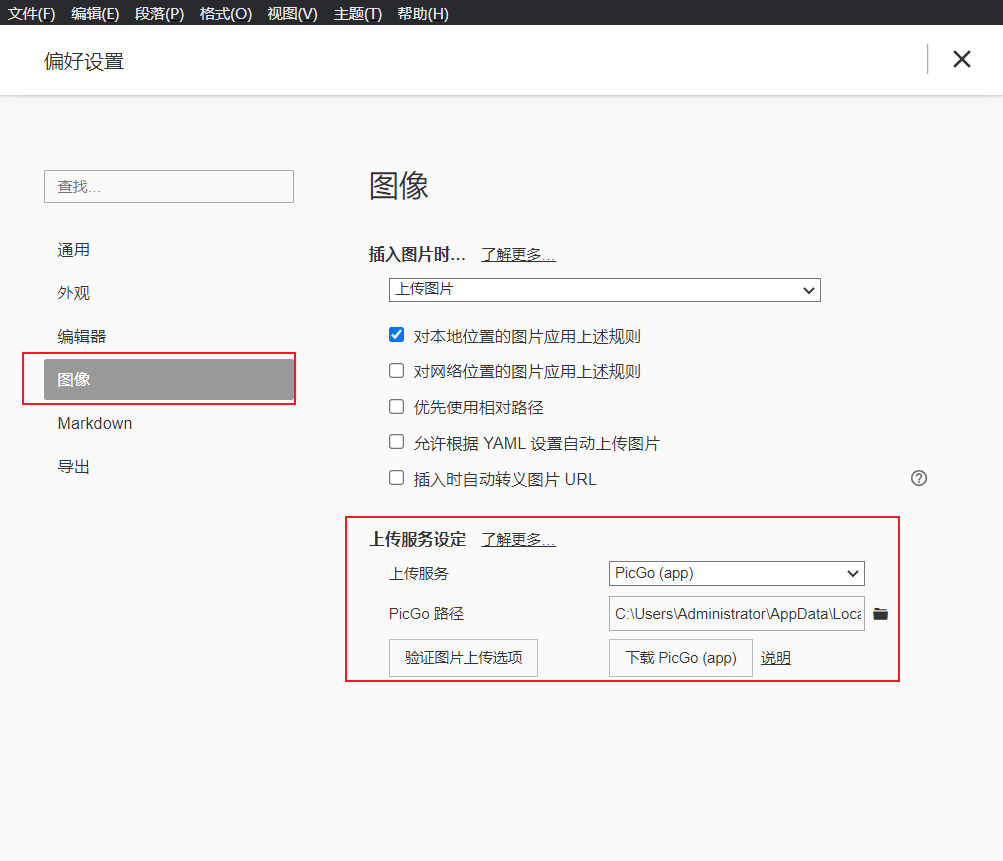Click 了解更多 link next to 上传服务设定
The width and height of the screenshot is (1003, 861).
click(518, 540)
